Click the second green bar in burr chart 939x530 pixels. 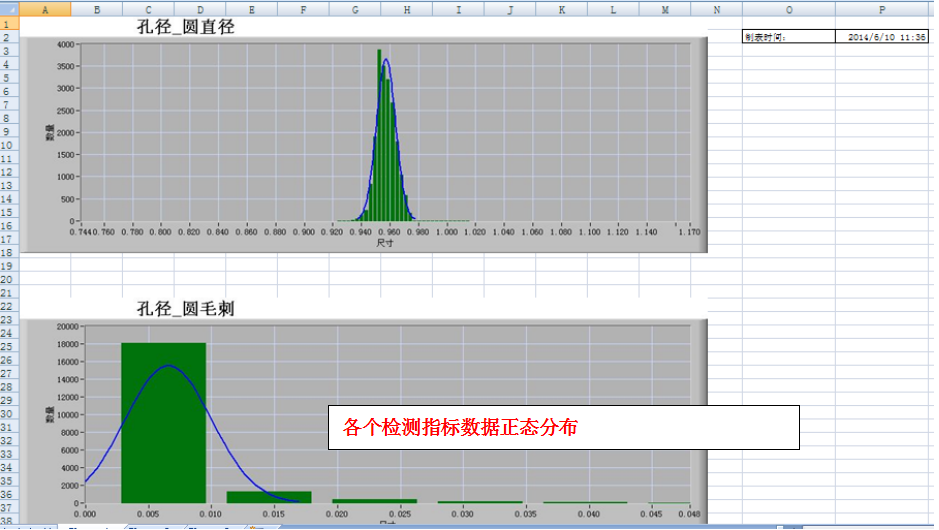(268, 497)
